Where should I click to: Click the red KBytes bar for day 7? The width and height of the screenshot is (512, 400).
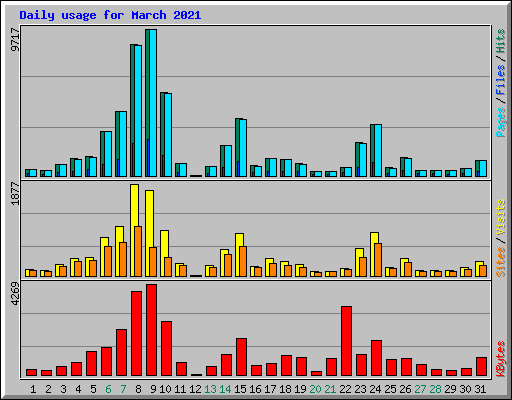(121, 353)
